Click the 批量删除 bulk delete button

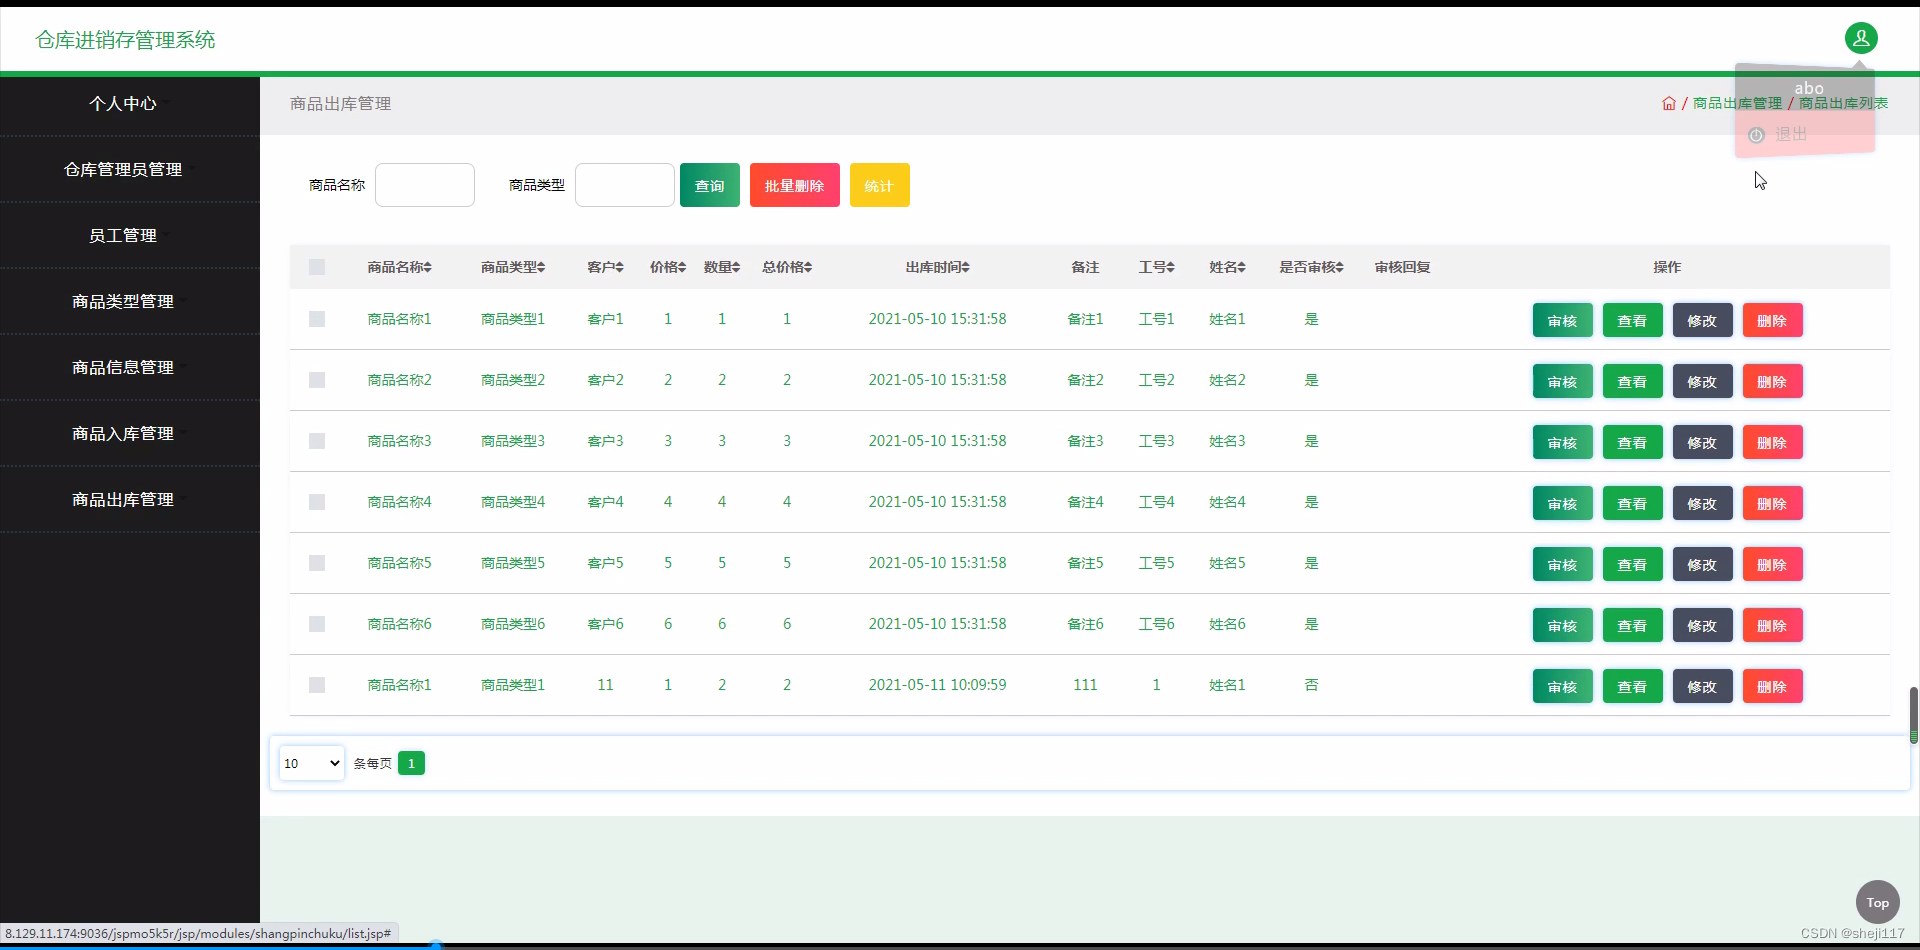[x=795, y=185]
